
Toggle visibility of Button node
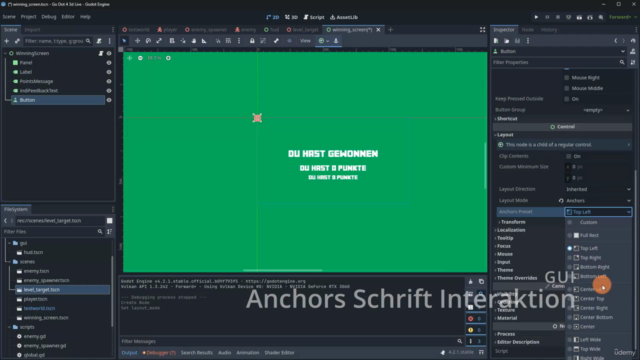[109, 100]
